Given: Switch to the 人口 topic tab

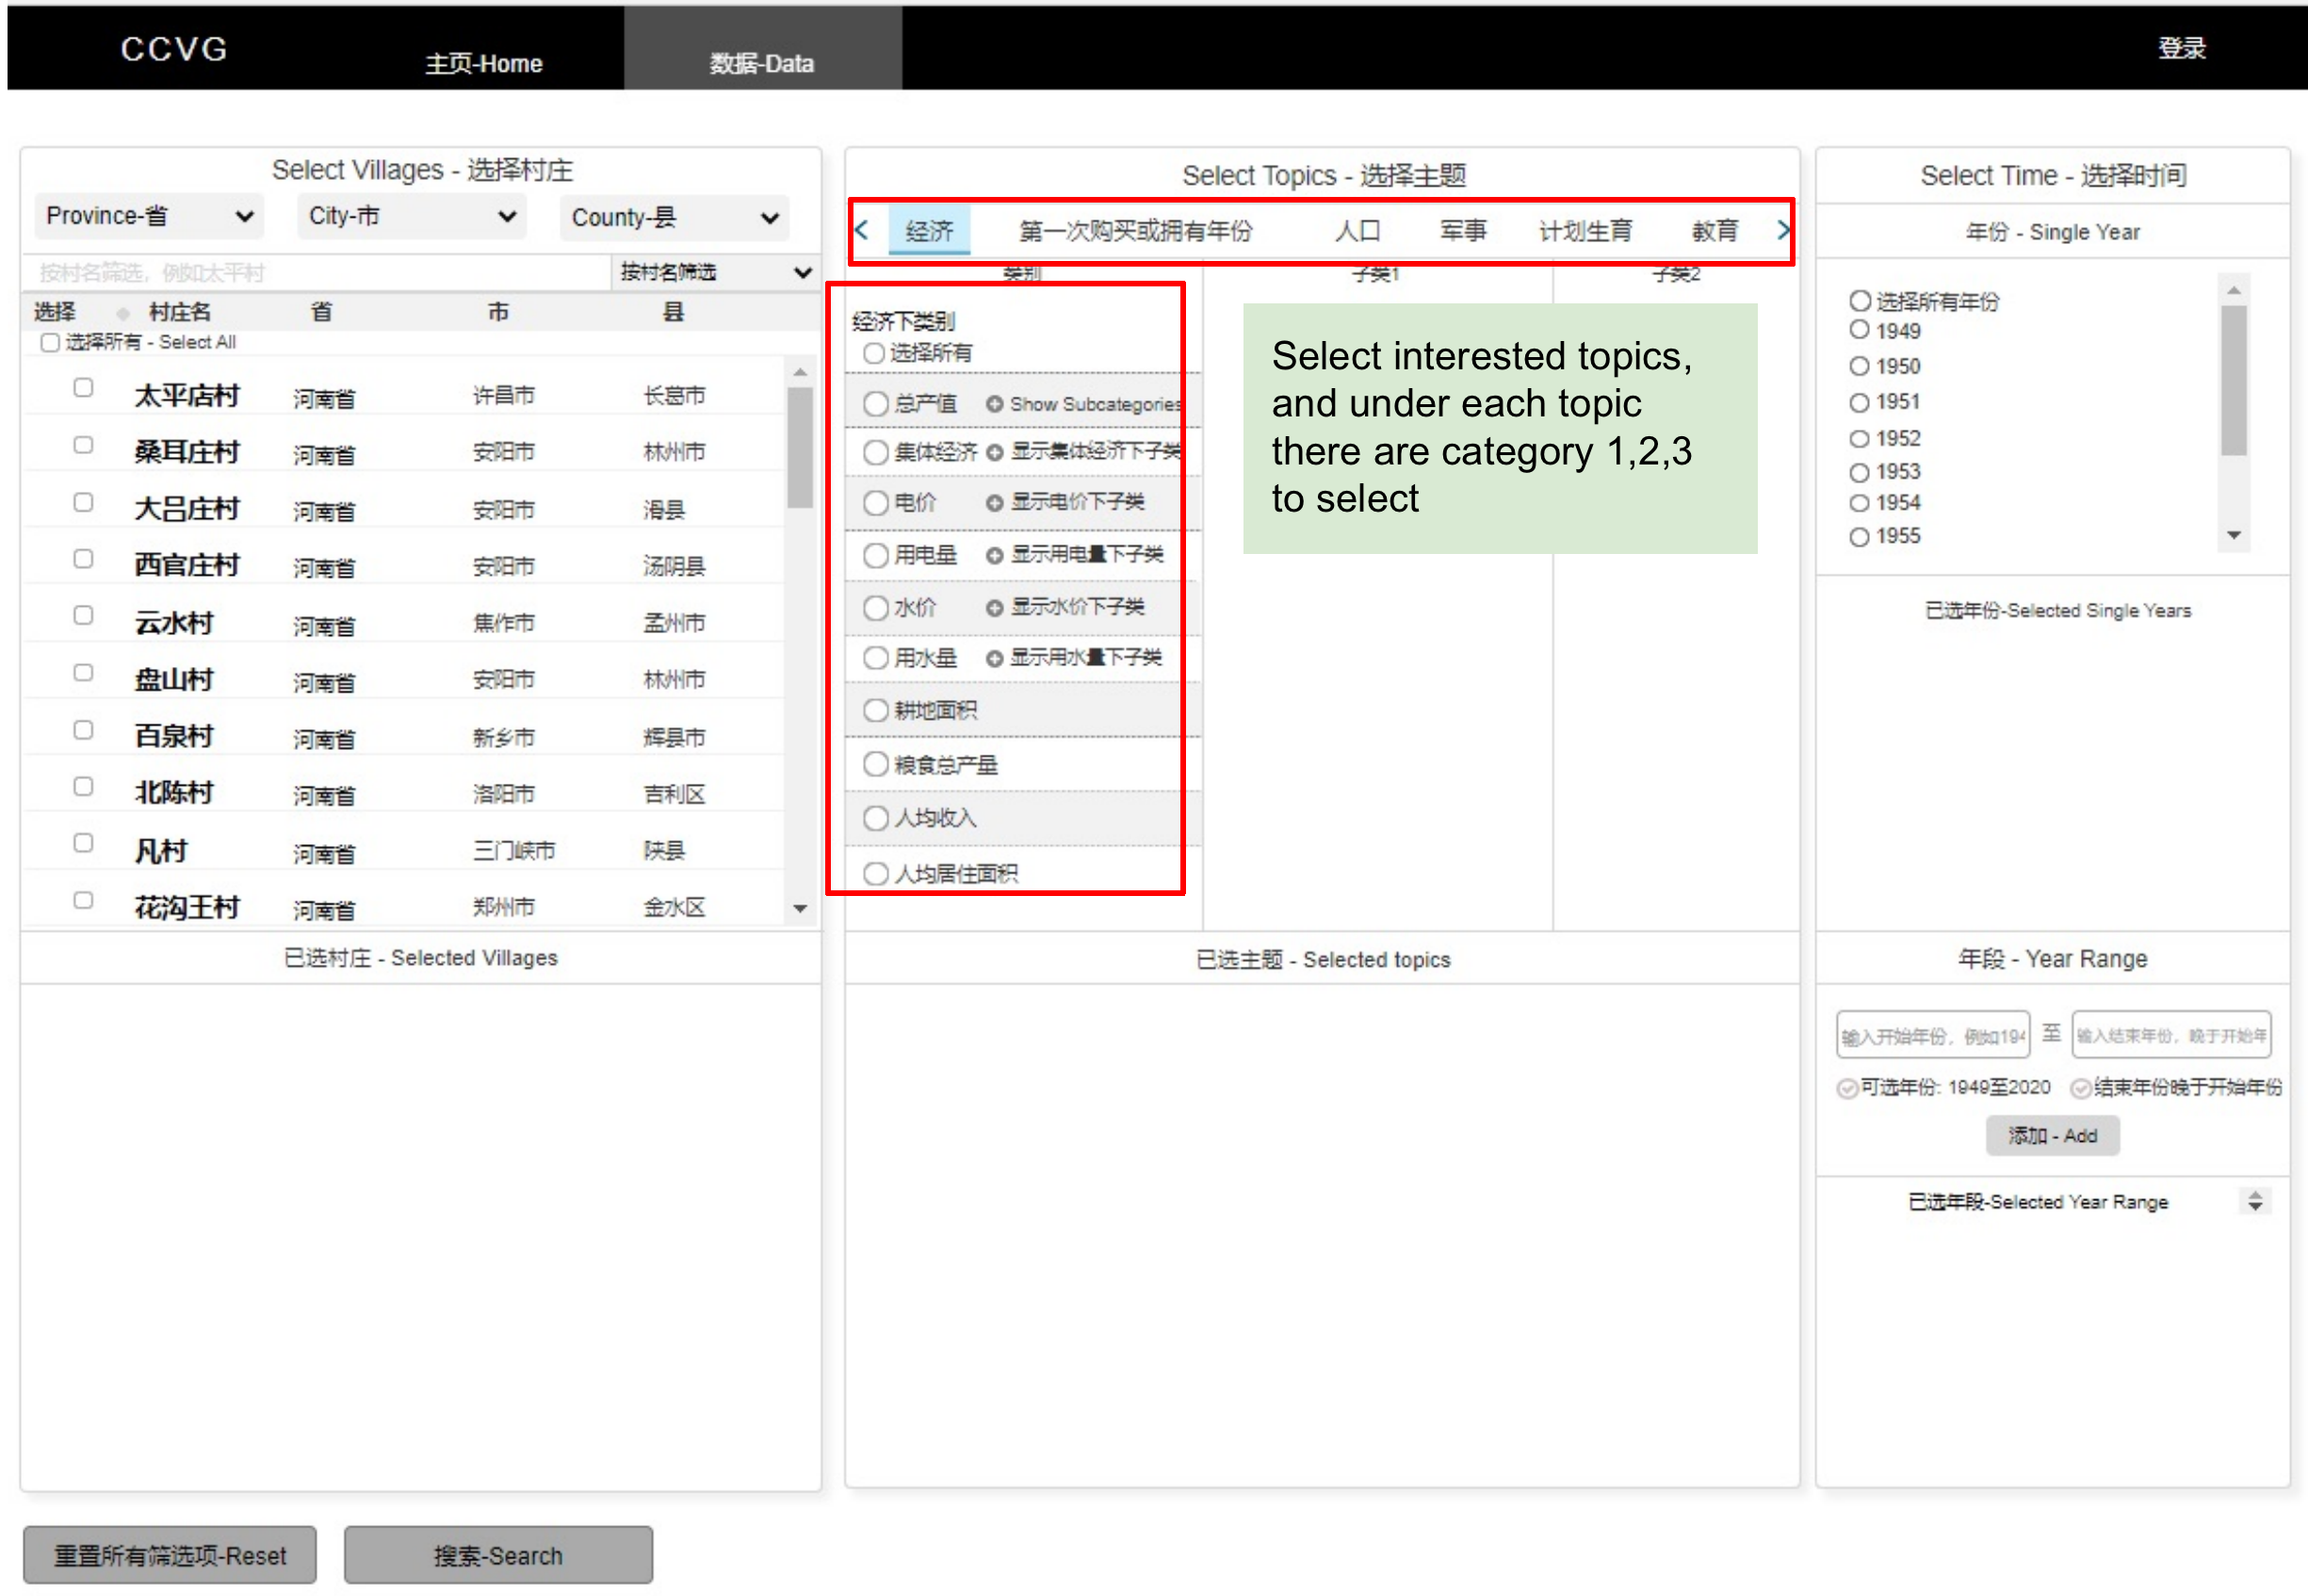Looking at the screenshot, I should (1357, 231).
